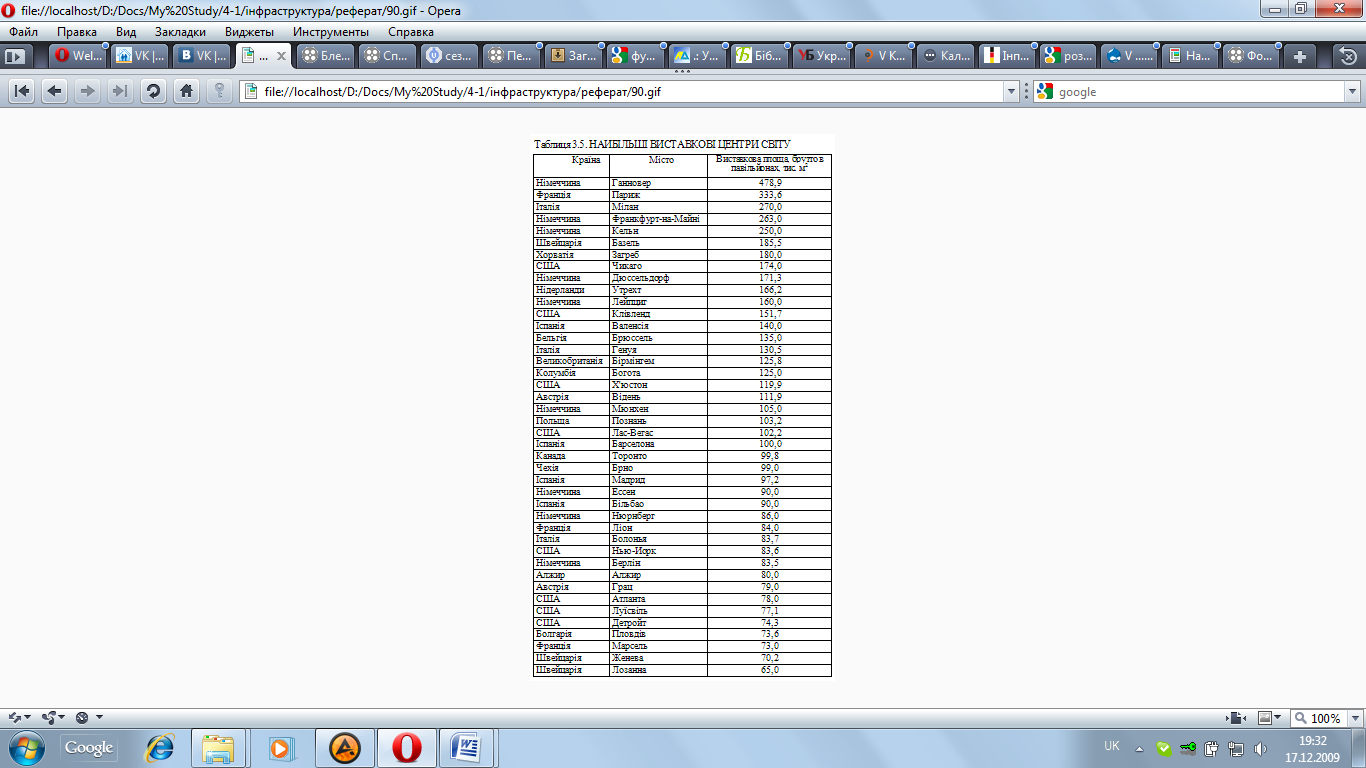Open the Закладки menu
Image resolution: width=1366 pixels, height=768 pixels.
(181, 32)
